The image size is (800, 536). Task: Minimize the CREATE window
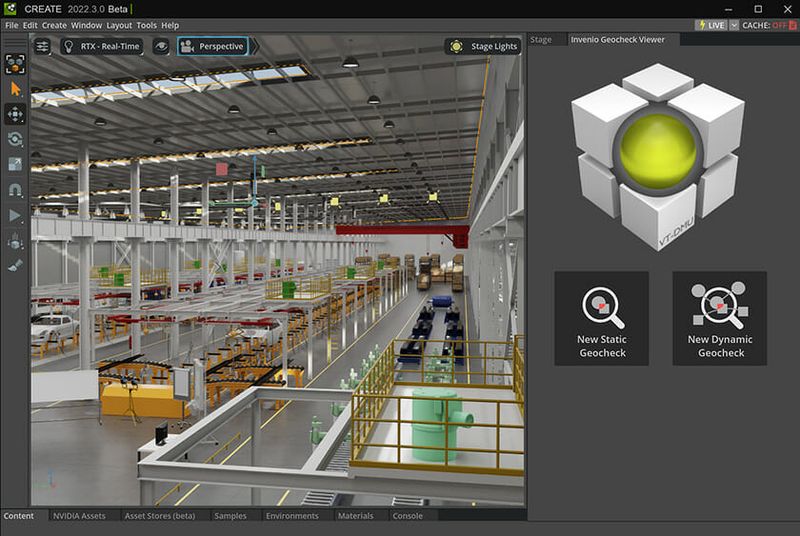tap(729, 9)
